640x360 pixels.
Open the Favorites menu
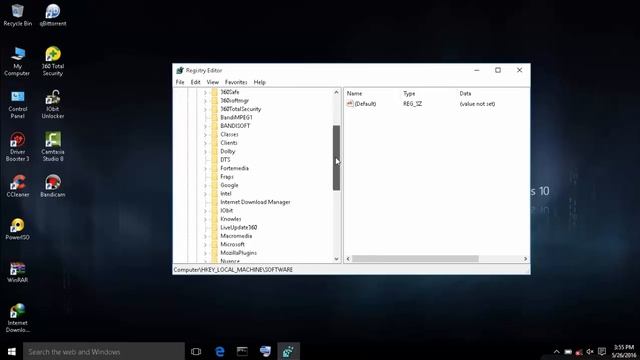click(236, 82)
